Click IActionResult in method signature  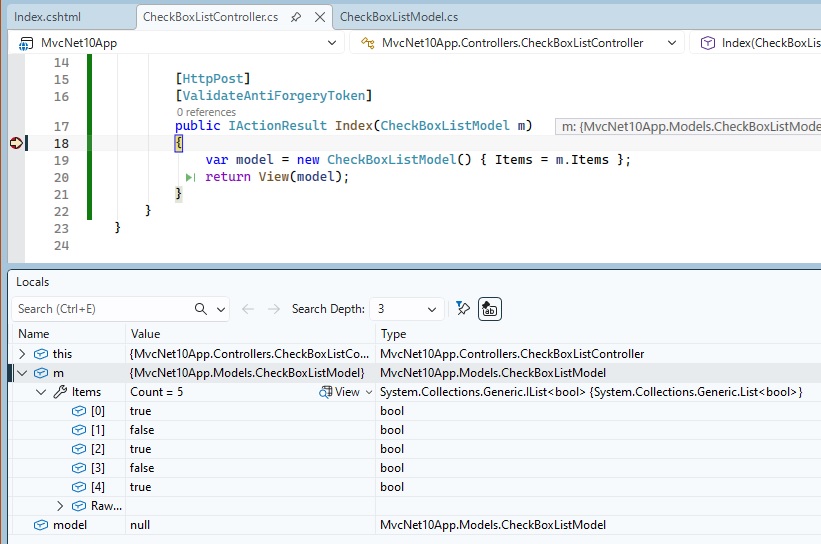278,126
